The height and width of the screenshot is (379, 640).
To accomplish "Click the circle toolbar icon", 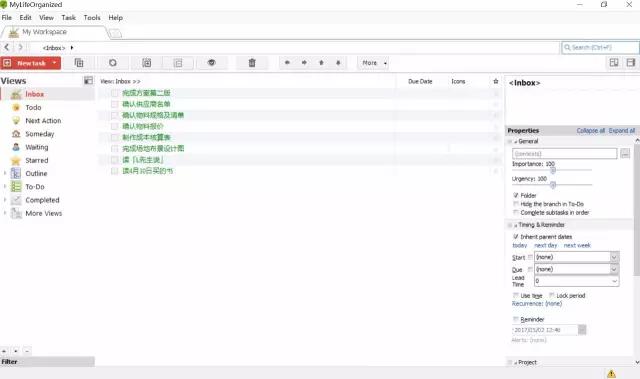I will (113, 63).
